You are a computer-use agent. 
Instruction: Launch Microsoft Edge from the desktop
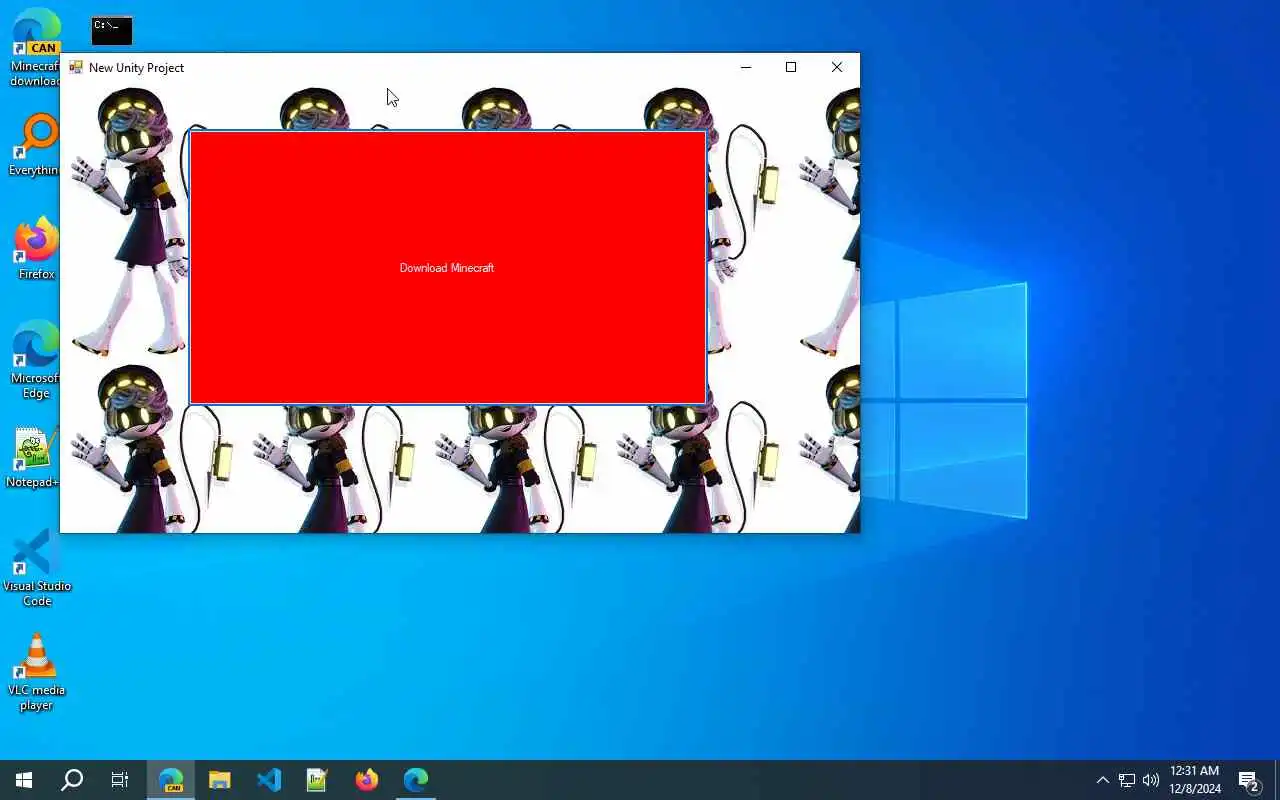pos(36,360)
